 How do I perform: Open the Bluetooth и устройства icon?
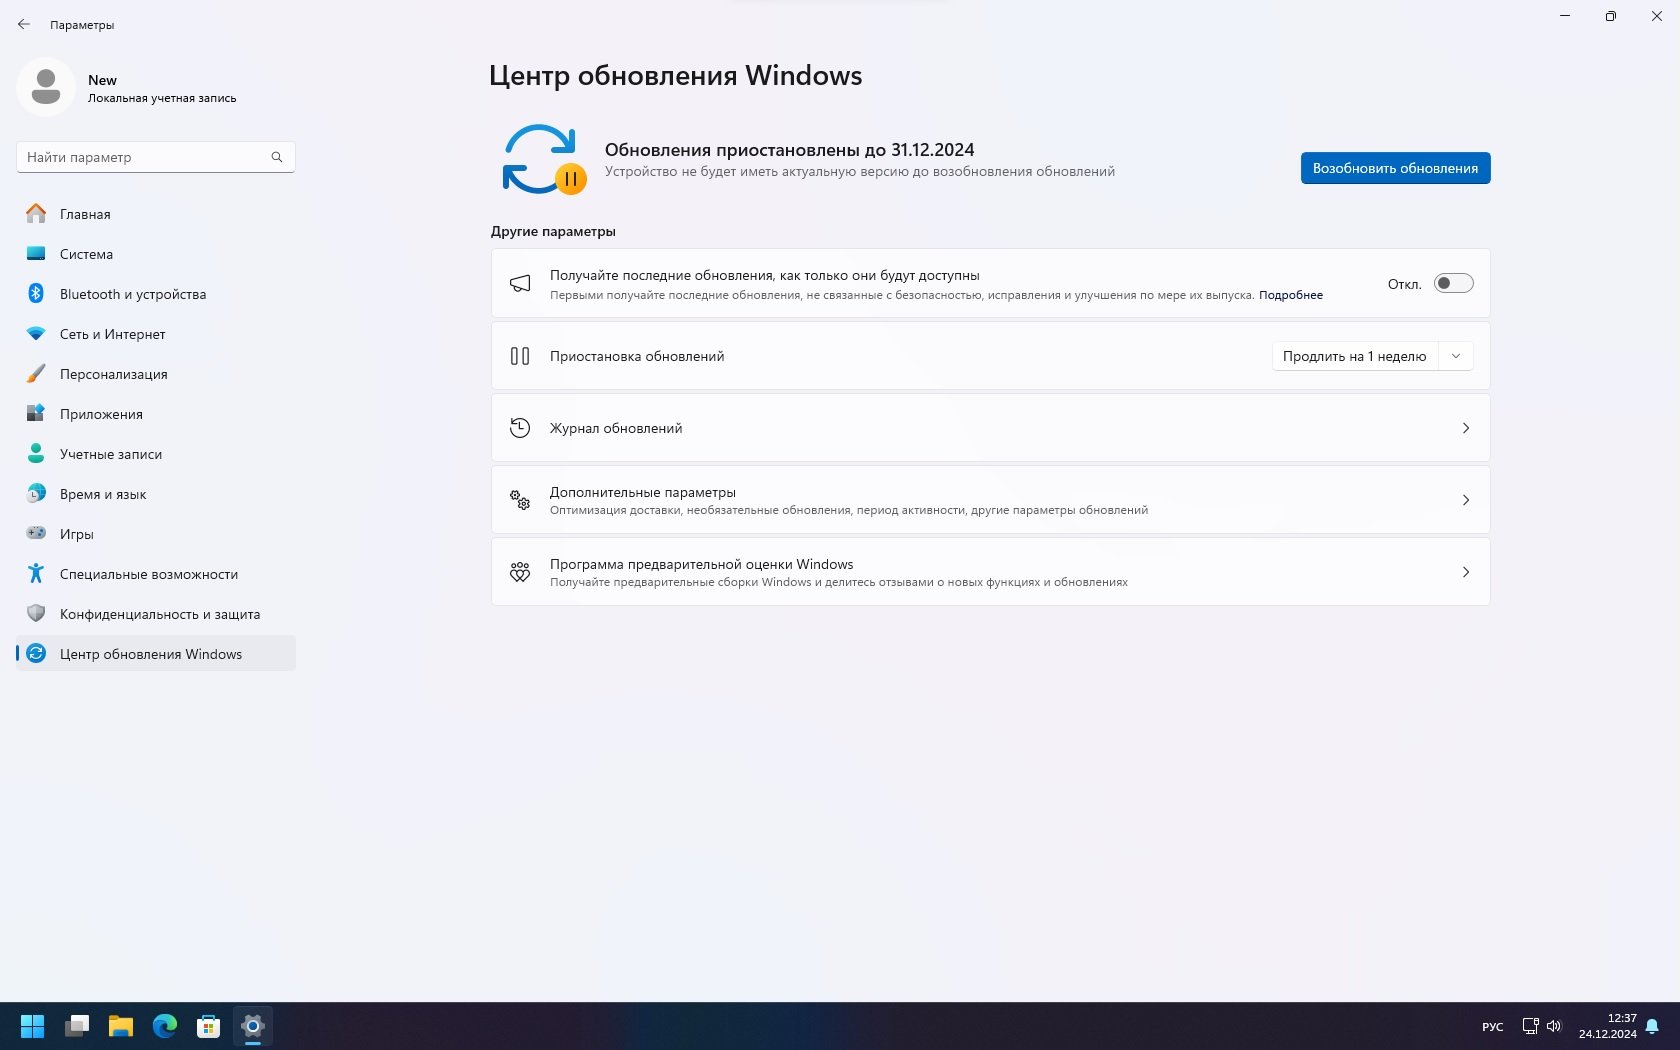[x=36, y=293]
